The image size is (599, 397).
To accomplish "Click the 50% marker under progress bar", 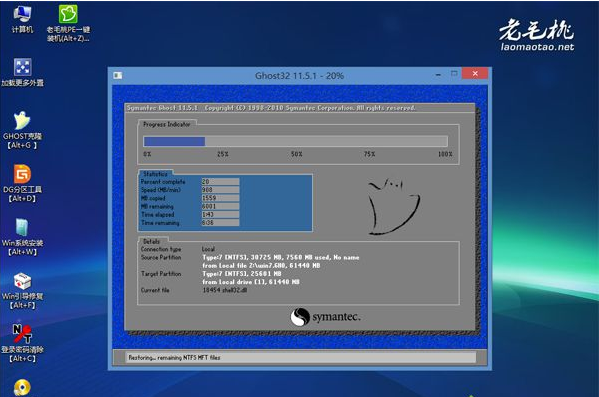I will click(296, 154).
